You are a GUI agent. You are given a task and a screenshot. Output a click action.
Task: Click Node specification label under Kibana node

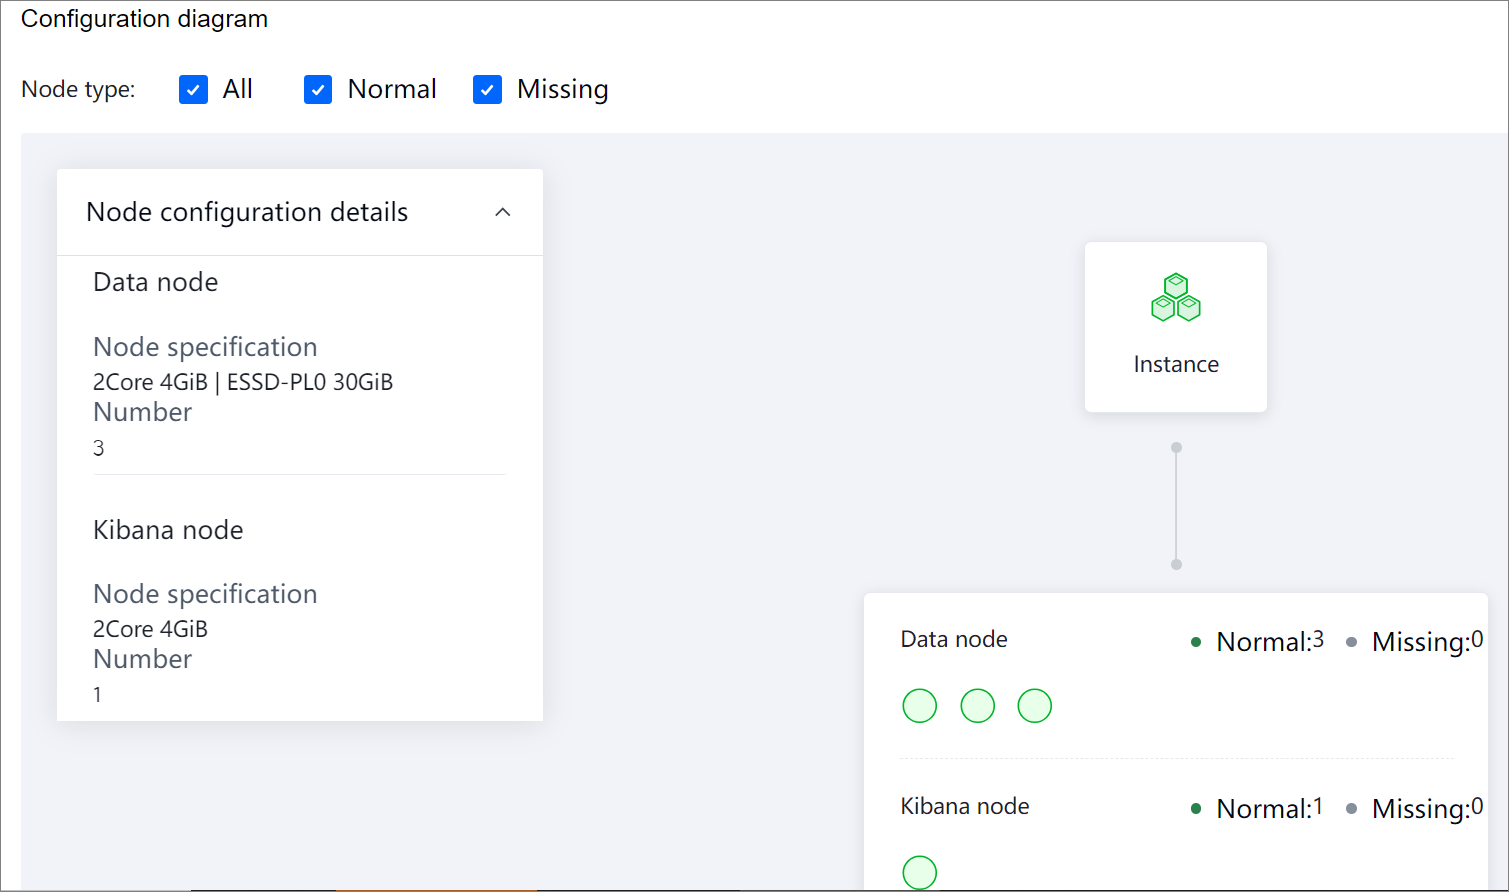[205, 594]
